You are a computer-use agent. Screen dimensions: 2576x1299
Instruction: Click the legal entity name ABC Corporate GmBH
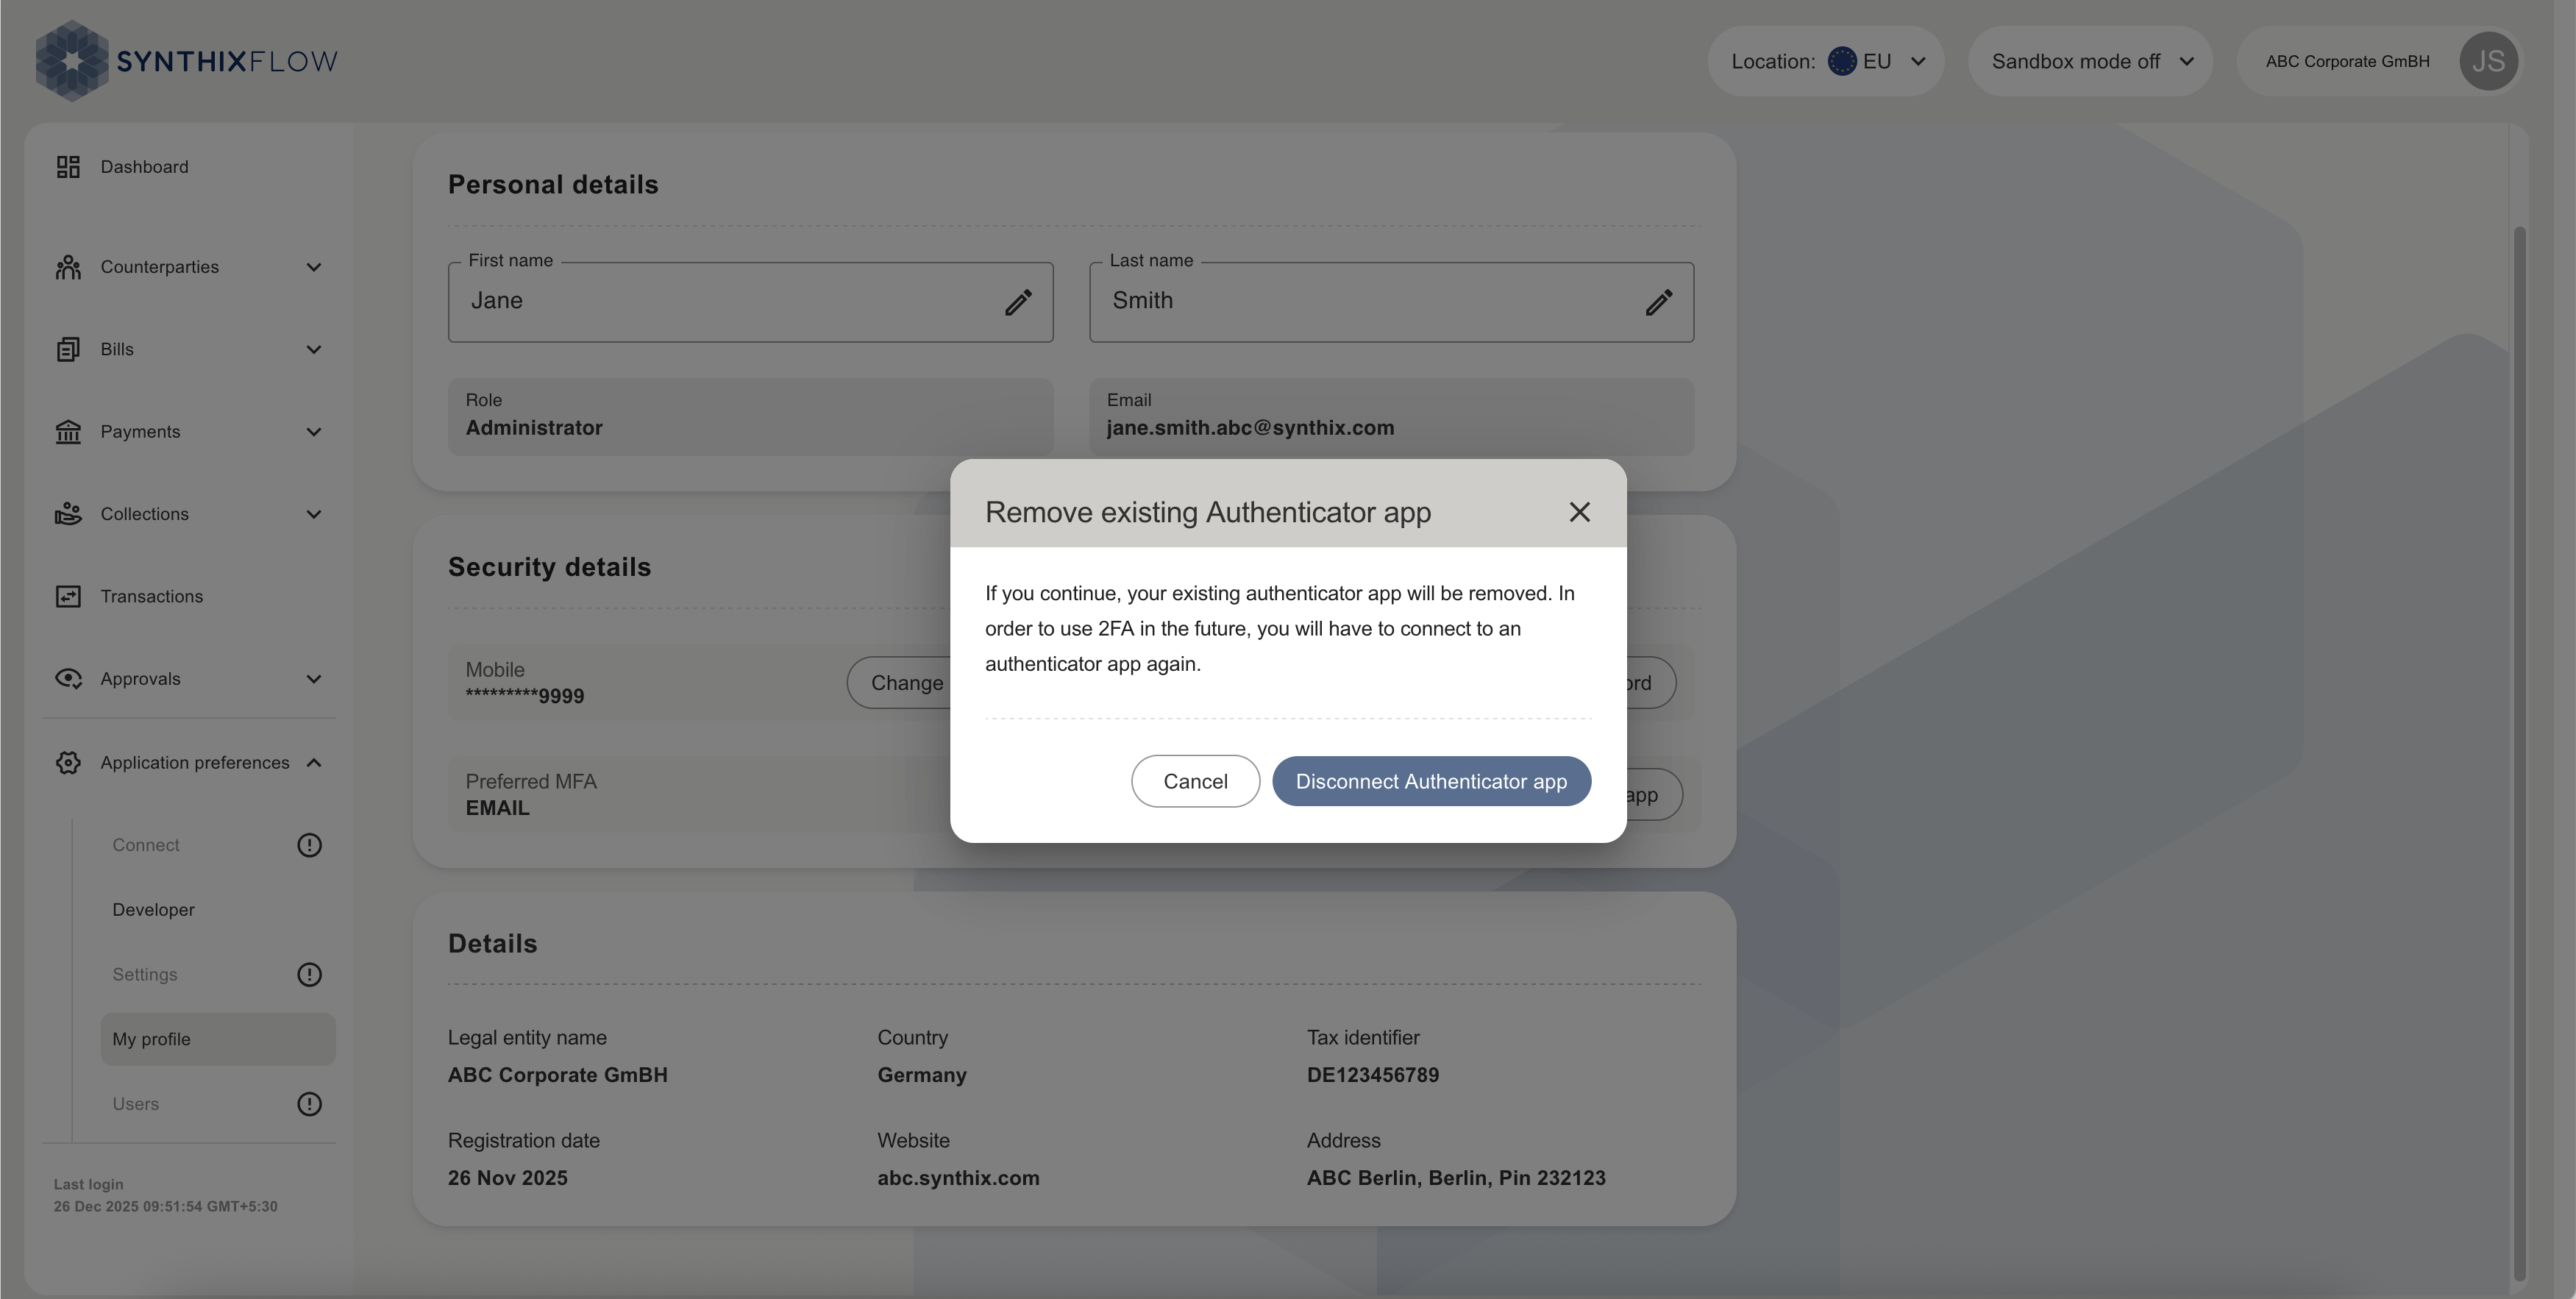pos(557,1075)
